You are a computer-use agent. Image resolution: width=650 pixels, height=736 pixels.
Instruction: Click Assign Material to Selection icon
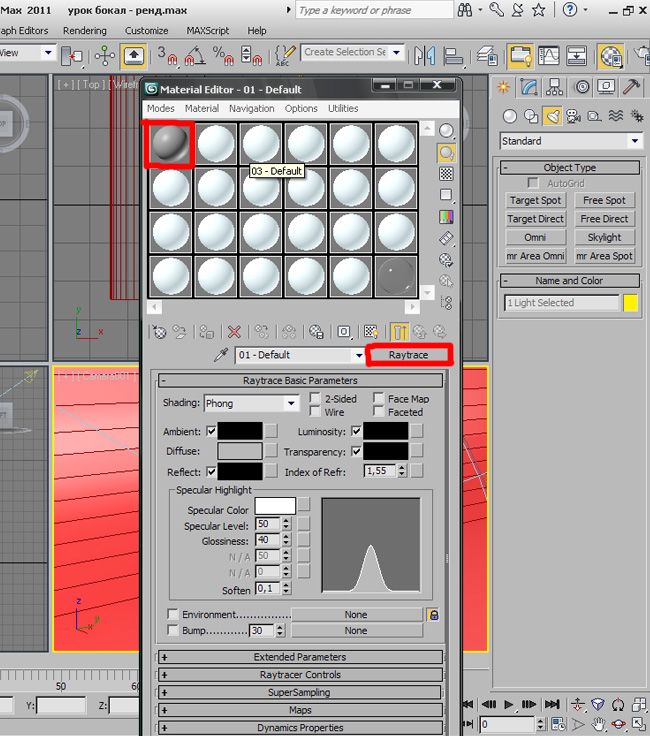click(206, 332)
